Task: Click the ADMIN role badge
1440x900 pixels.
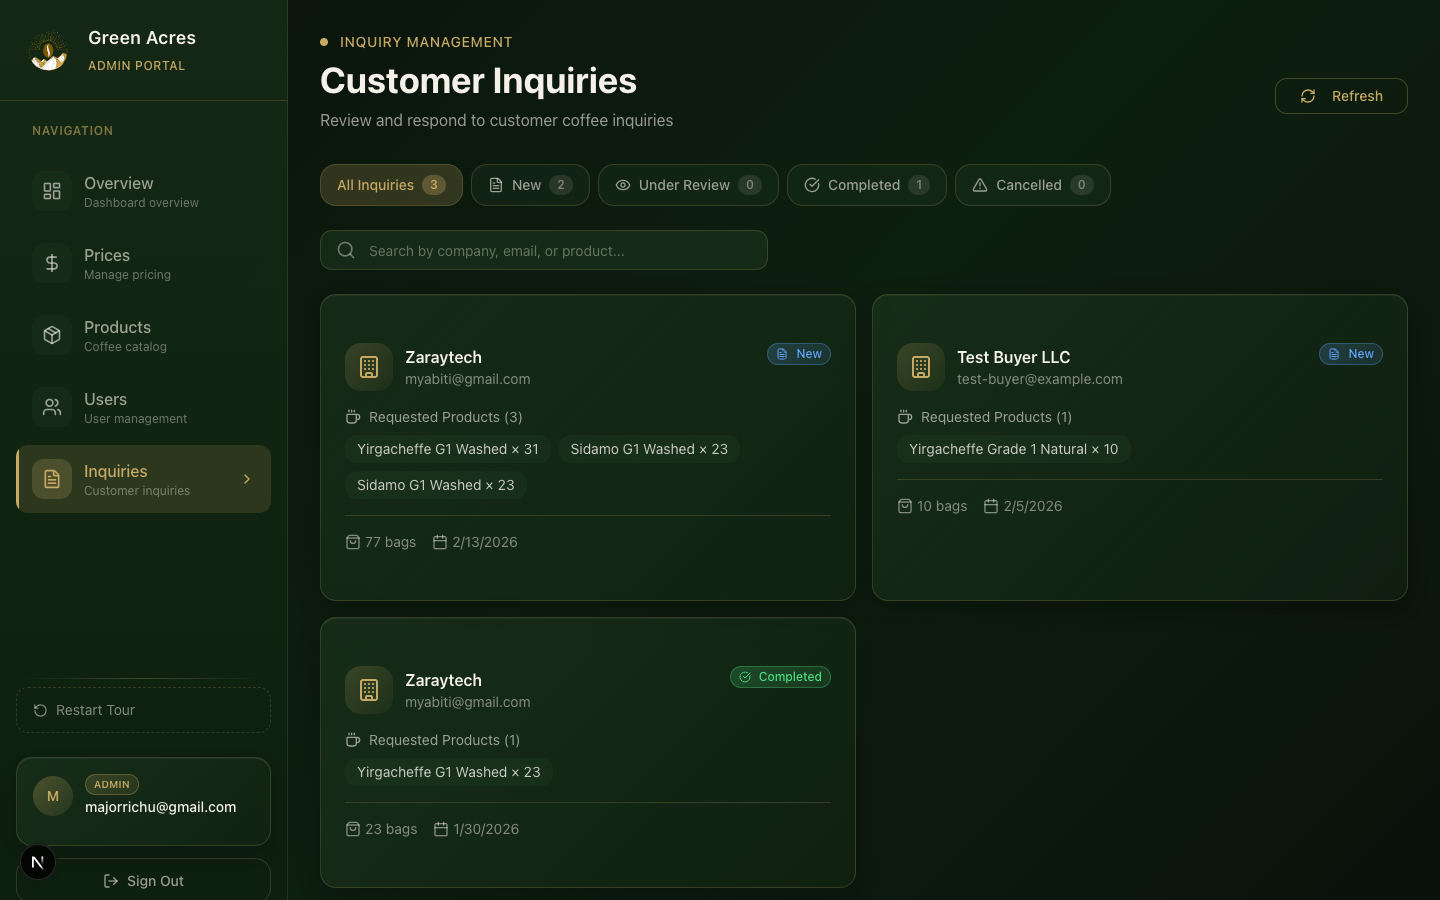Action: 112,785
